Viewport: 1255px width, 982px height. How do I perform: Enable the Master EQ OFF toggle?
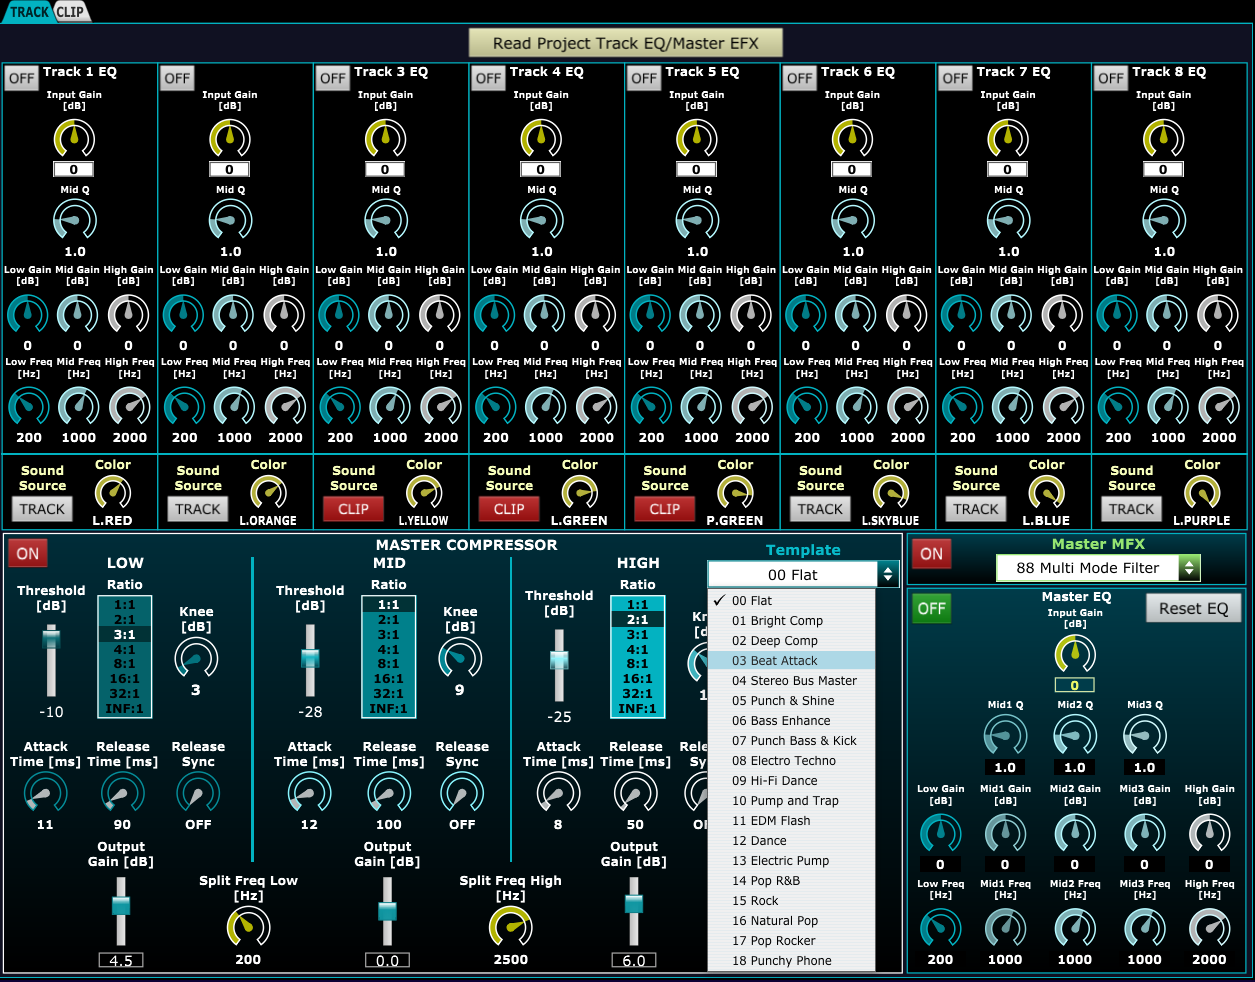click(931, 608)
